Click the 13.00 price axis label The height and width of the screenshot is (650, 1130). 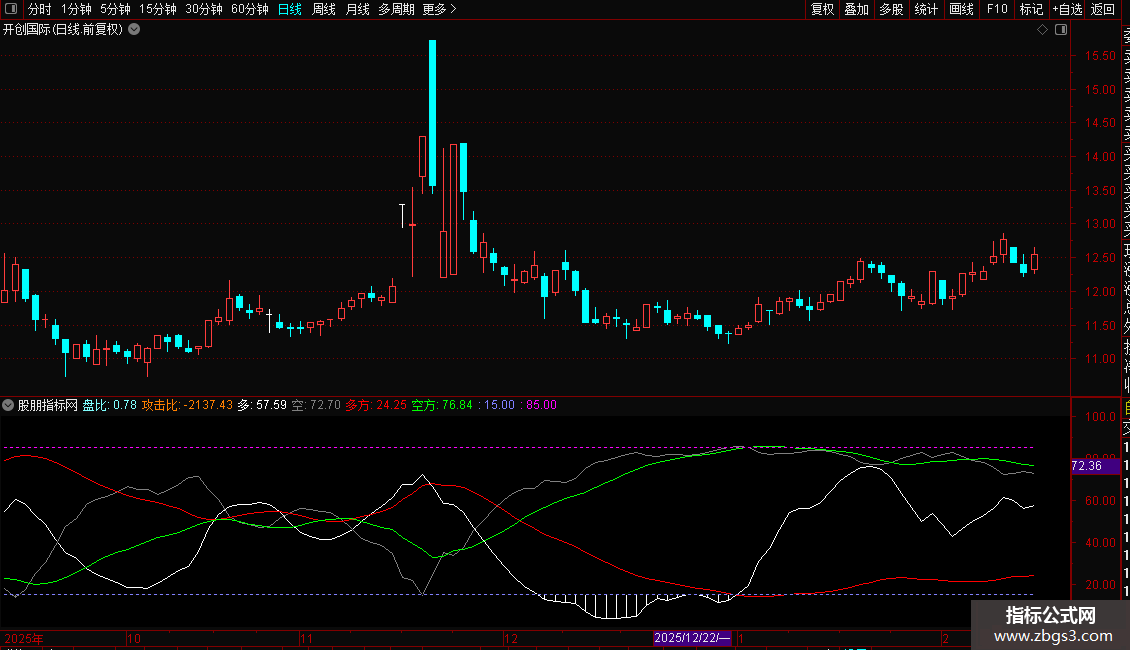point(1100,224)
